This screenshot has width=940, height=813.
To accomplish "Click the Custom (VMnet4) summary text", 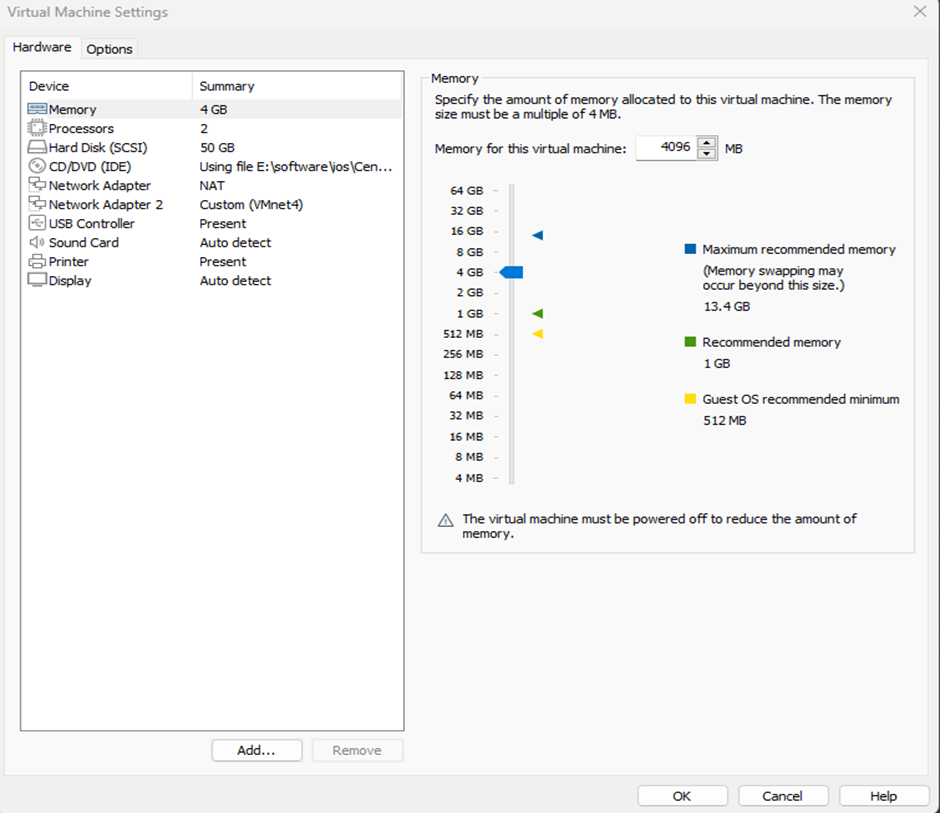I will tap(251, 205).
